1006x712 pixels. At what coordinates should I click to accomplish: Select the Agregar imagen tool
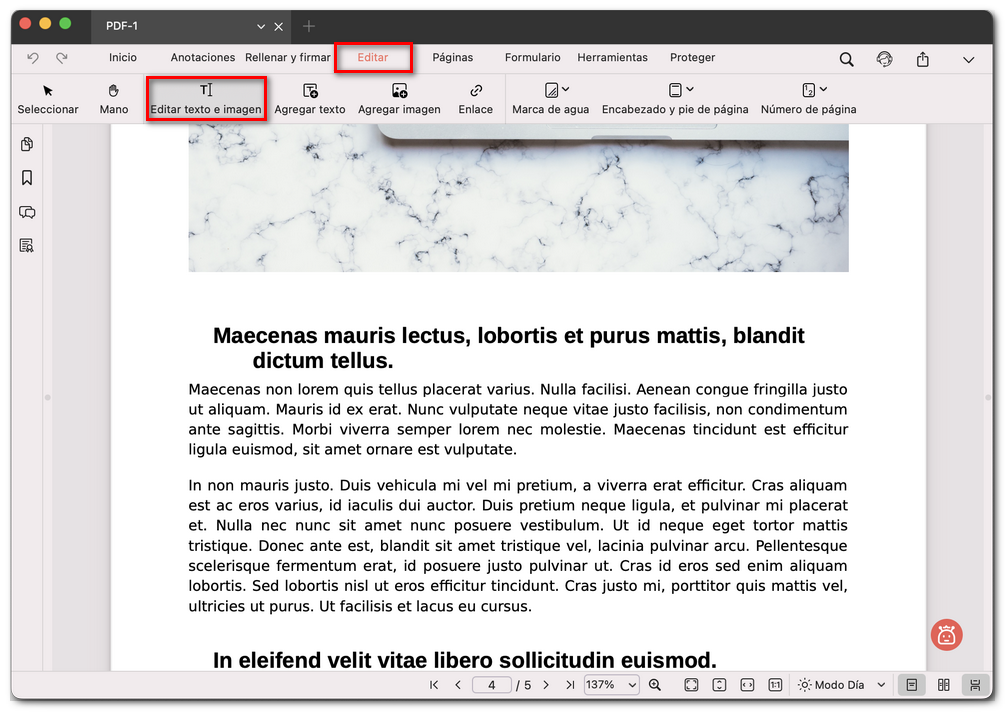click(399, 97)
